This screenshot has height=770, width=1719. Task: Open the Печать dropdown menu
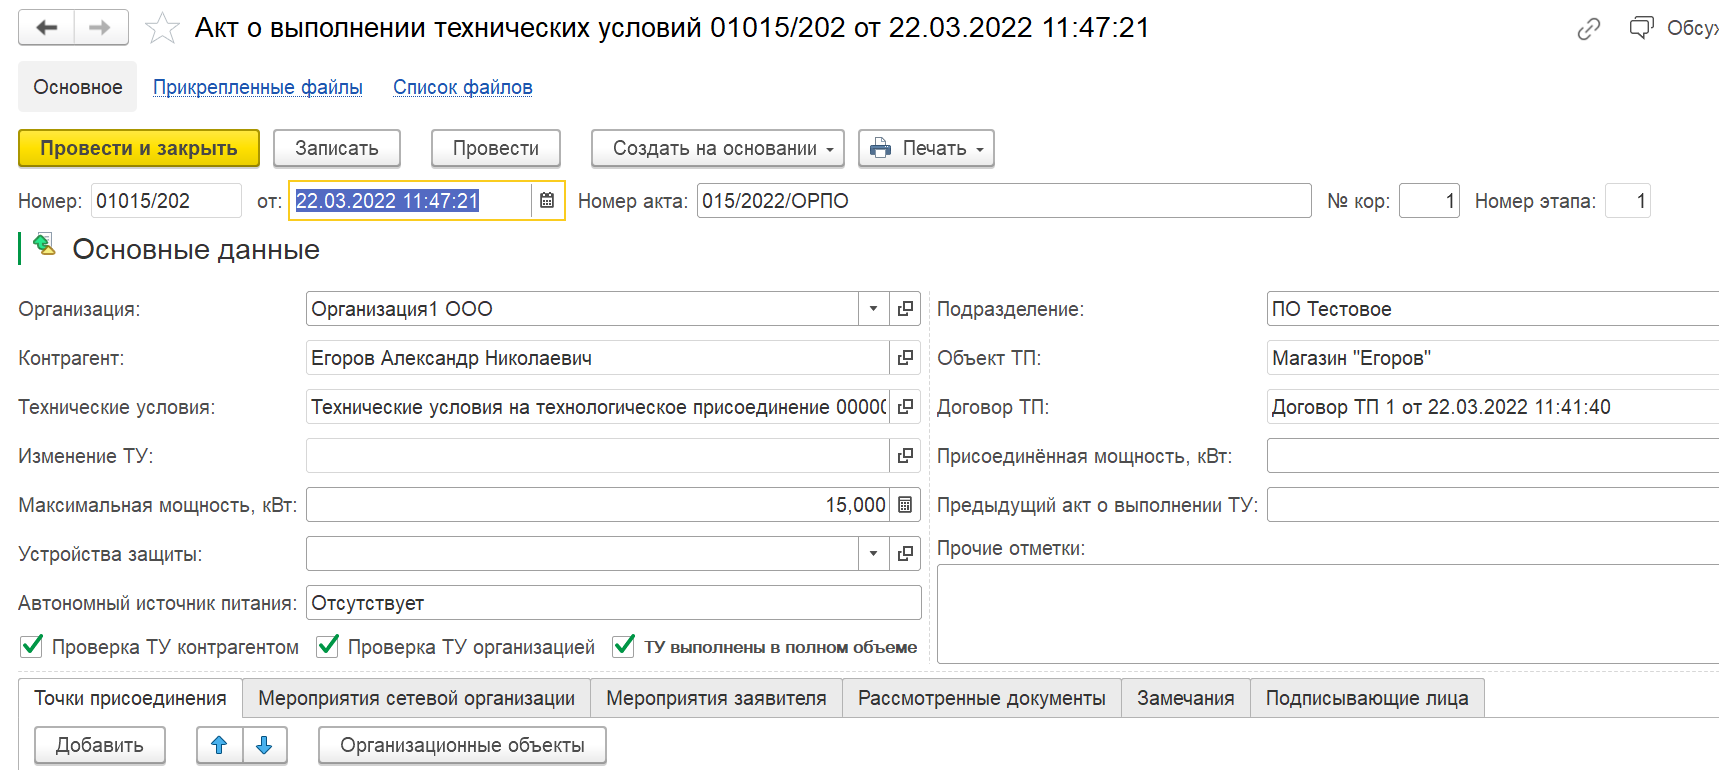926,148
